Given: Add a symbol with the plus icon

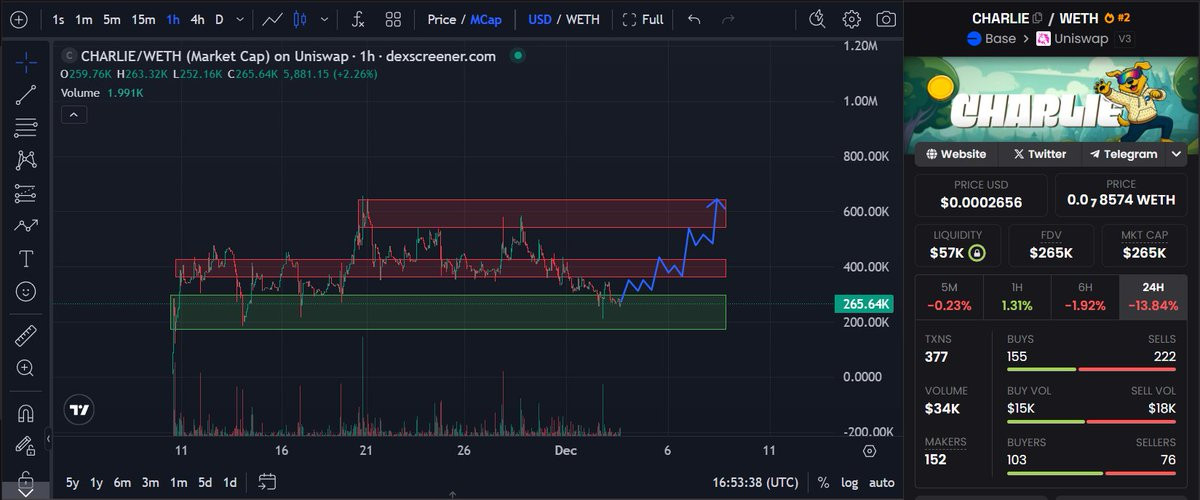Looking at the screenshot, I should [x=18, y=19].
